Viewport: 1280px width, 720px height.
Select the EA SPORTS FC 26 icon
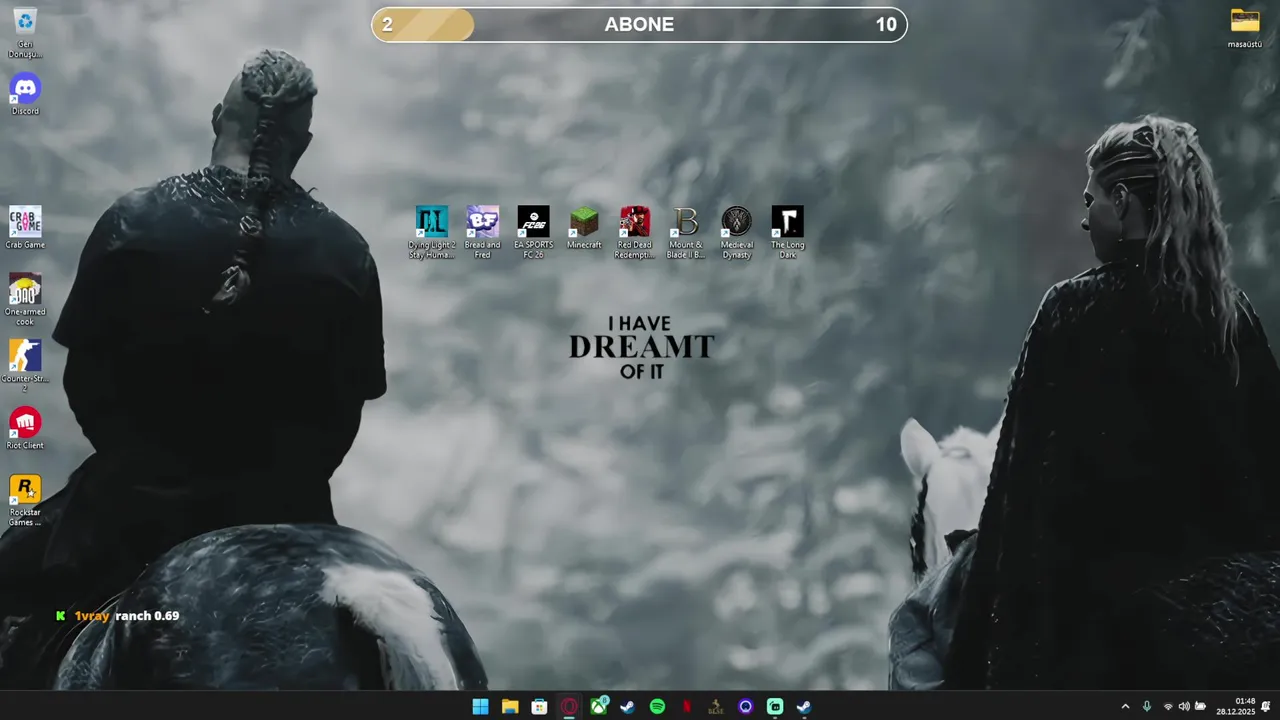pyautogui.click(x=533, y=233)
